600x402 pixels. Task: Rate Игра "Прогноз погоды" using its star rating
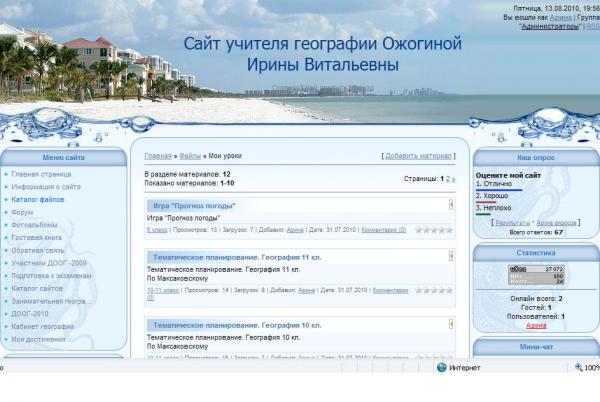[x=434, y=230]
